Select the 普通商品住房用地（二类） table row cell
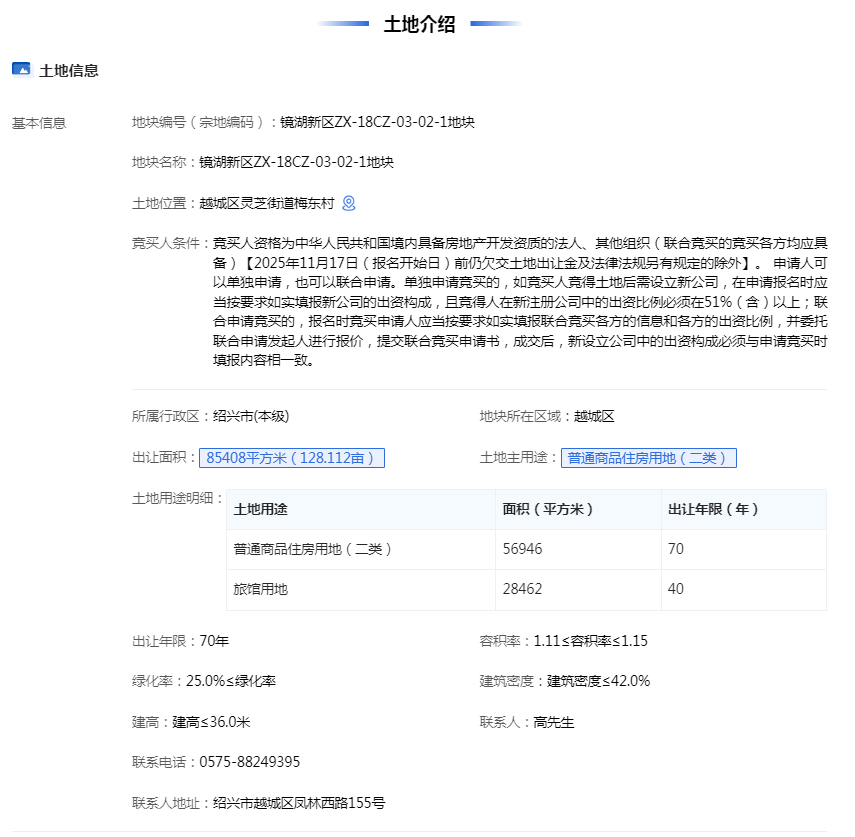This screenshot has width=855, height=837. click(313, 549)
